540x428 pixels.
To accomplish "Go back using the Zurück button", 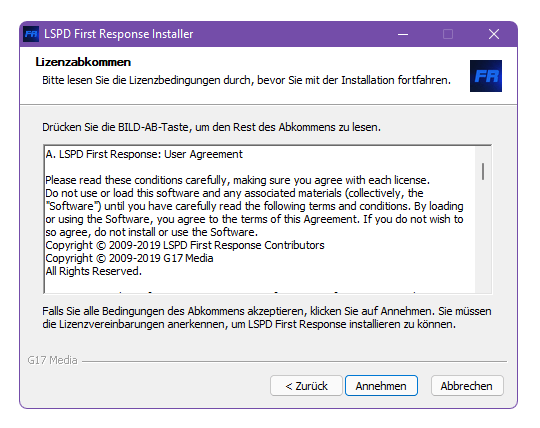I will 306,386.
